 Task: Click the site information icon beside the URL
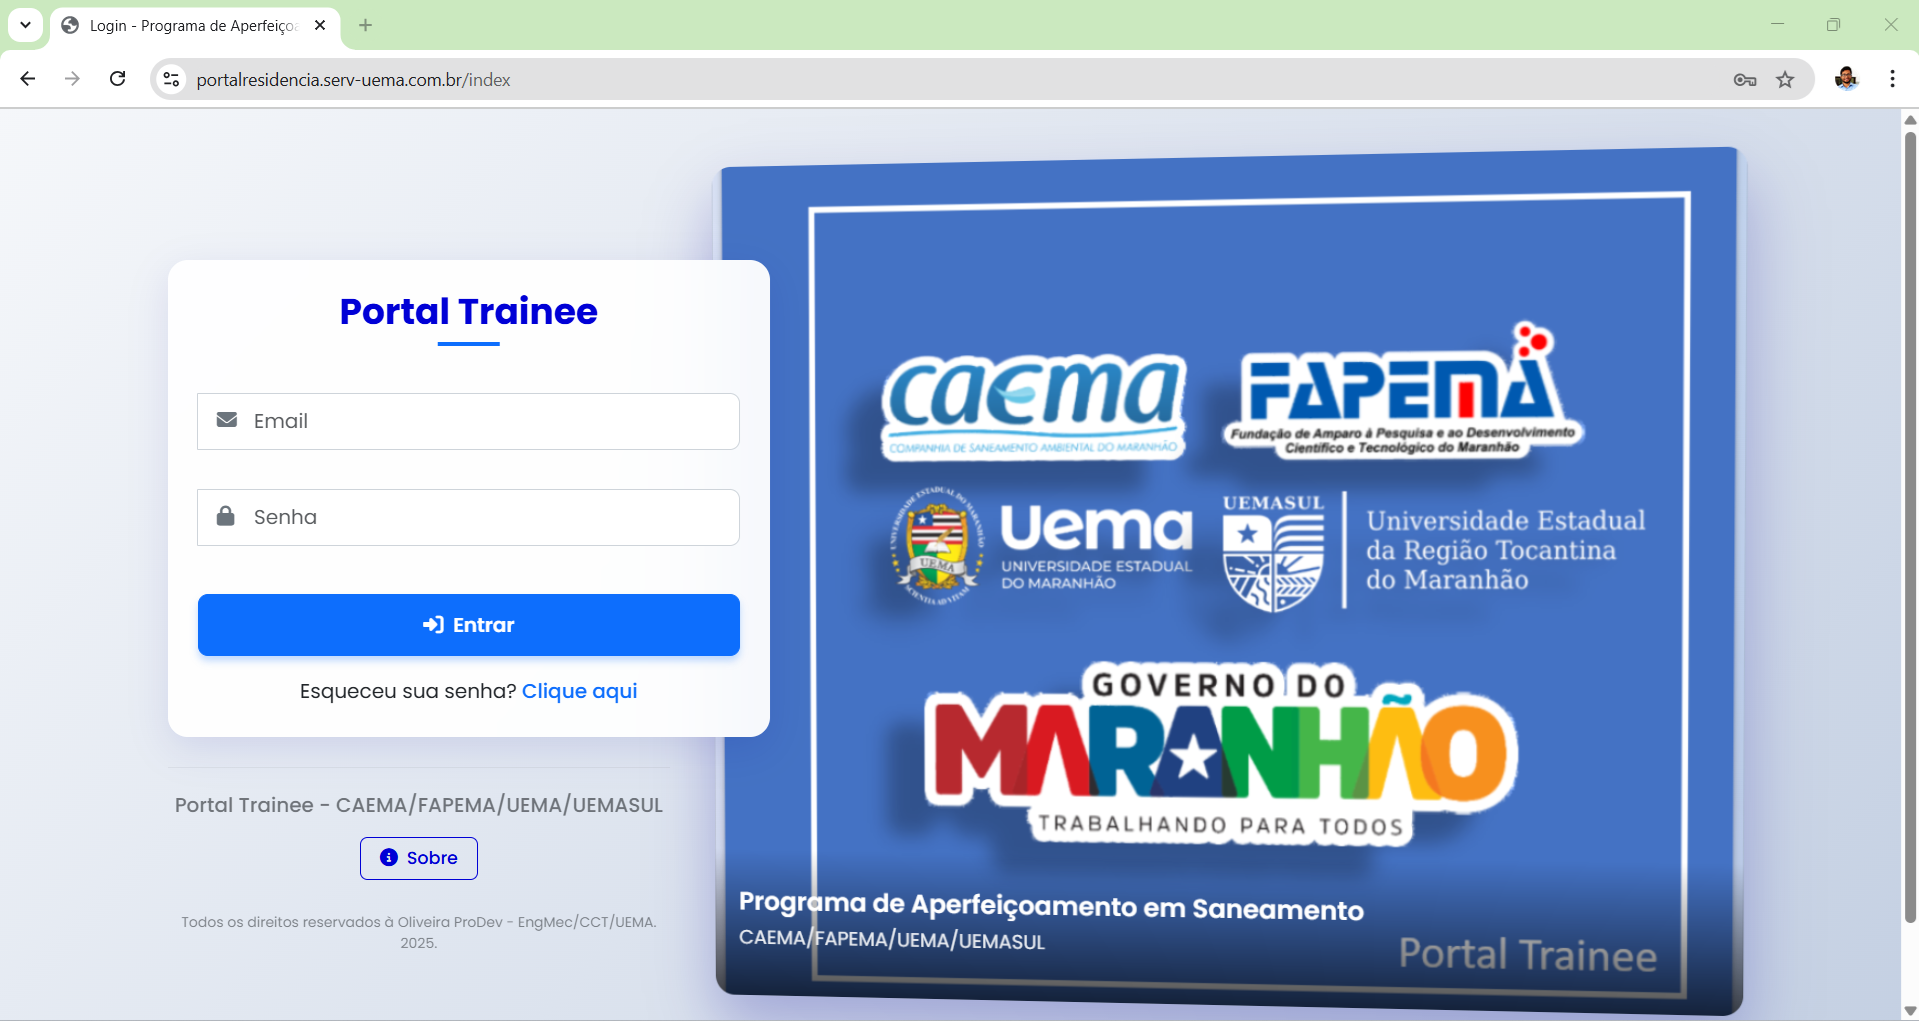click(170, 79)
